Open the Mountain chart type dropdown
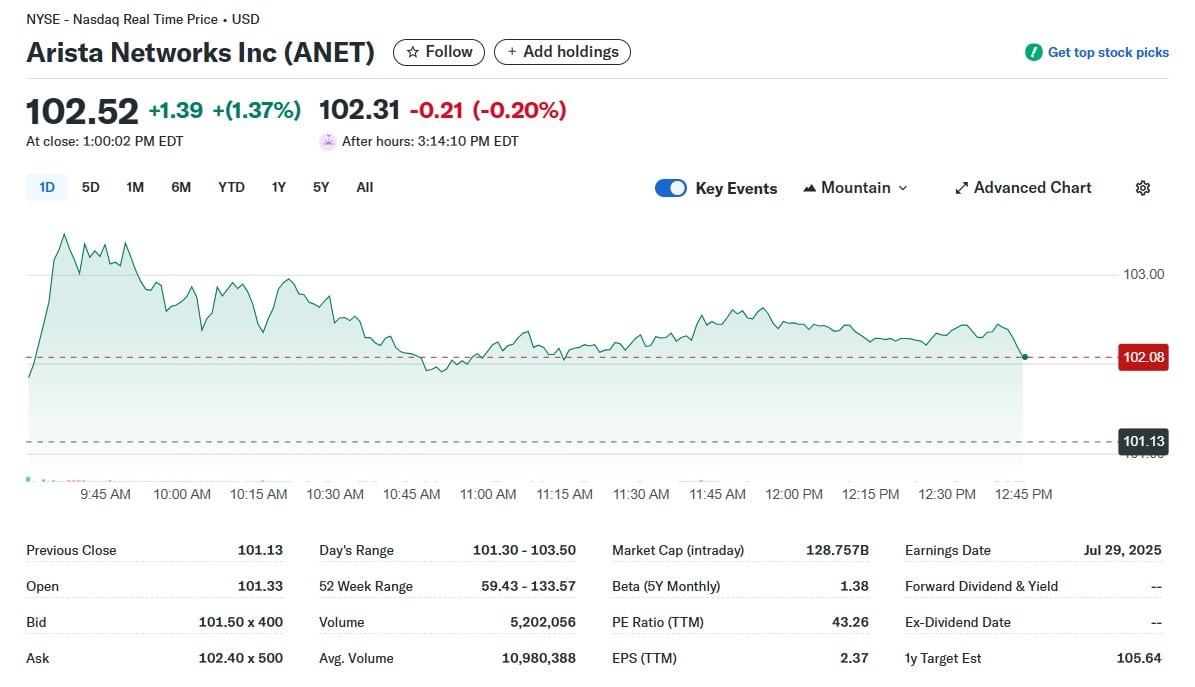The height and width of the screenshot is (687, 1195). coord(855,188)
